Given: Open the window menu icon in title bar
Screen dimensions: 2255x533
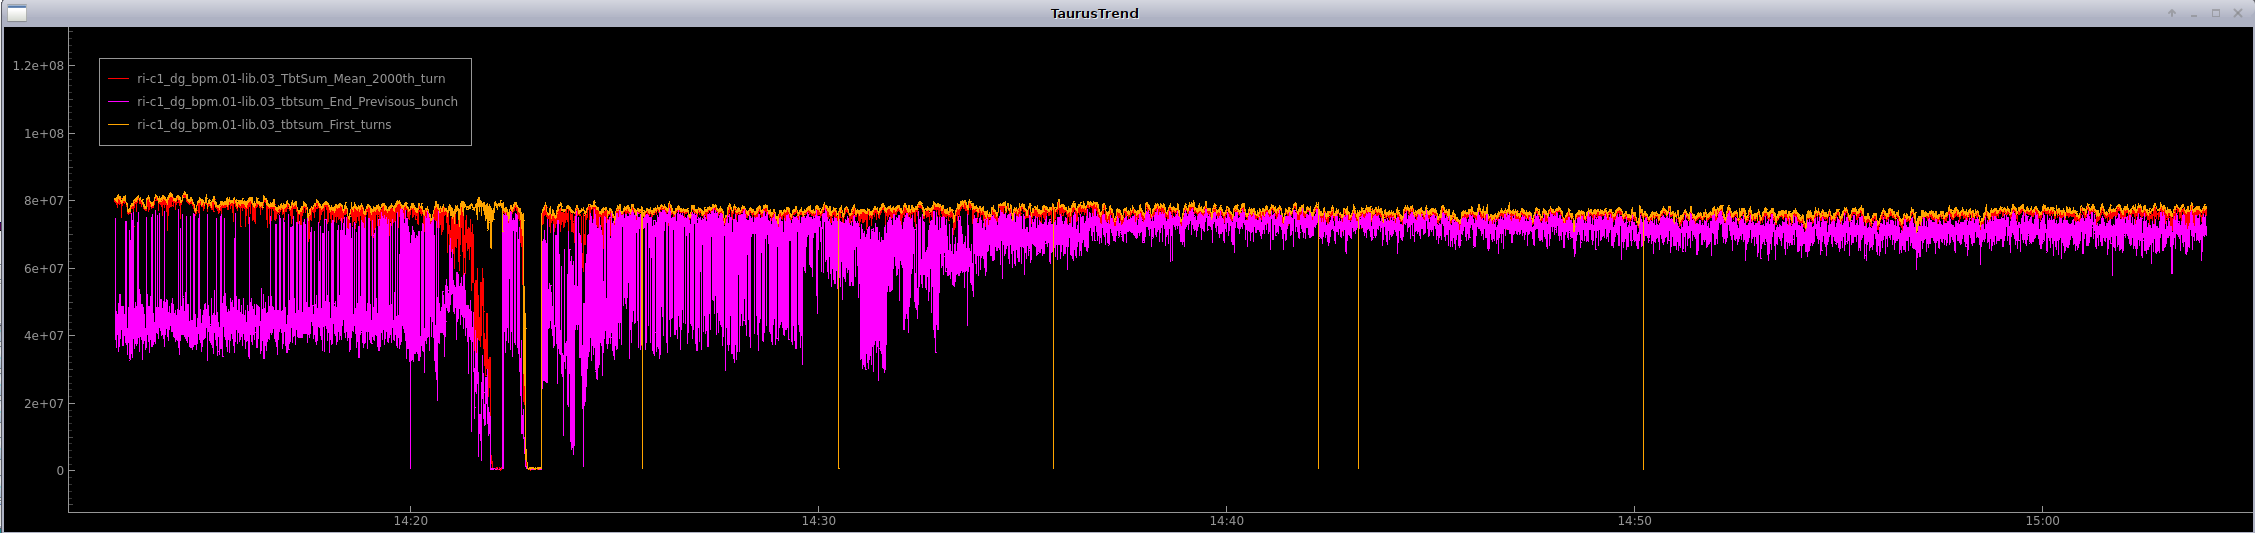Looking at the screenshot, I should click(17, 13).
